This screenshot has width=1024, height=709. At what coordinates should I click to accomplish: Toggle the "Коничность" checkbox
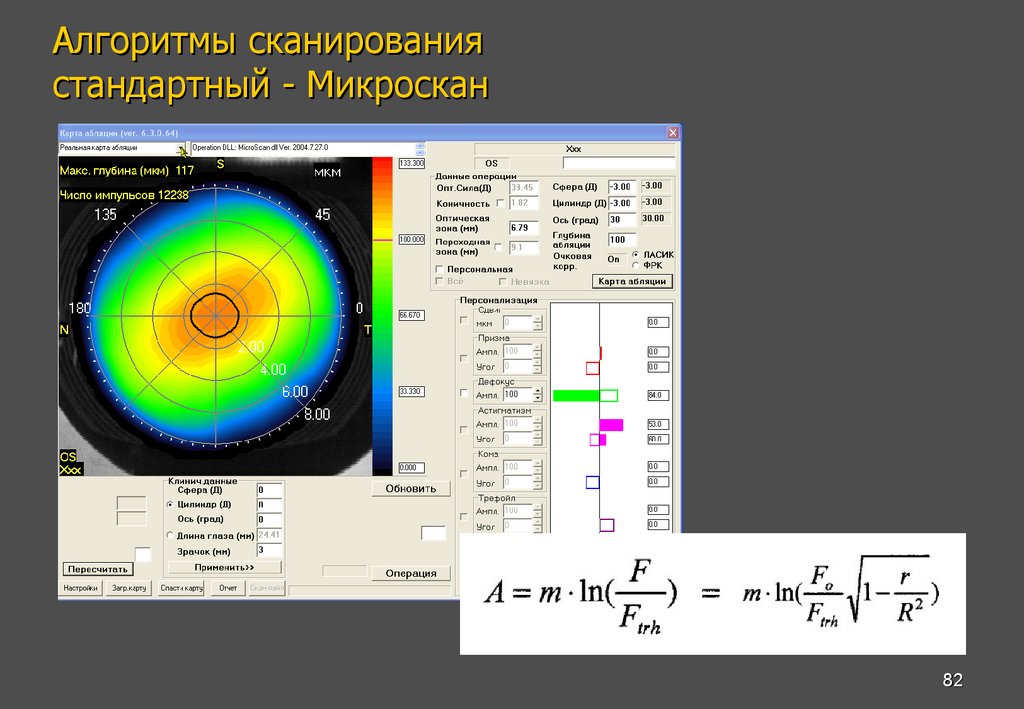click(x=499, y=204)
